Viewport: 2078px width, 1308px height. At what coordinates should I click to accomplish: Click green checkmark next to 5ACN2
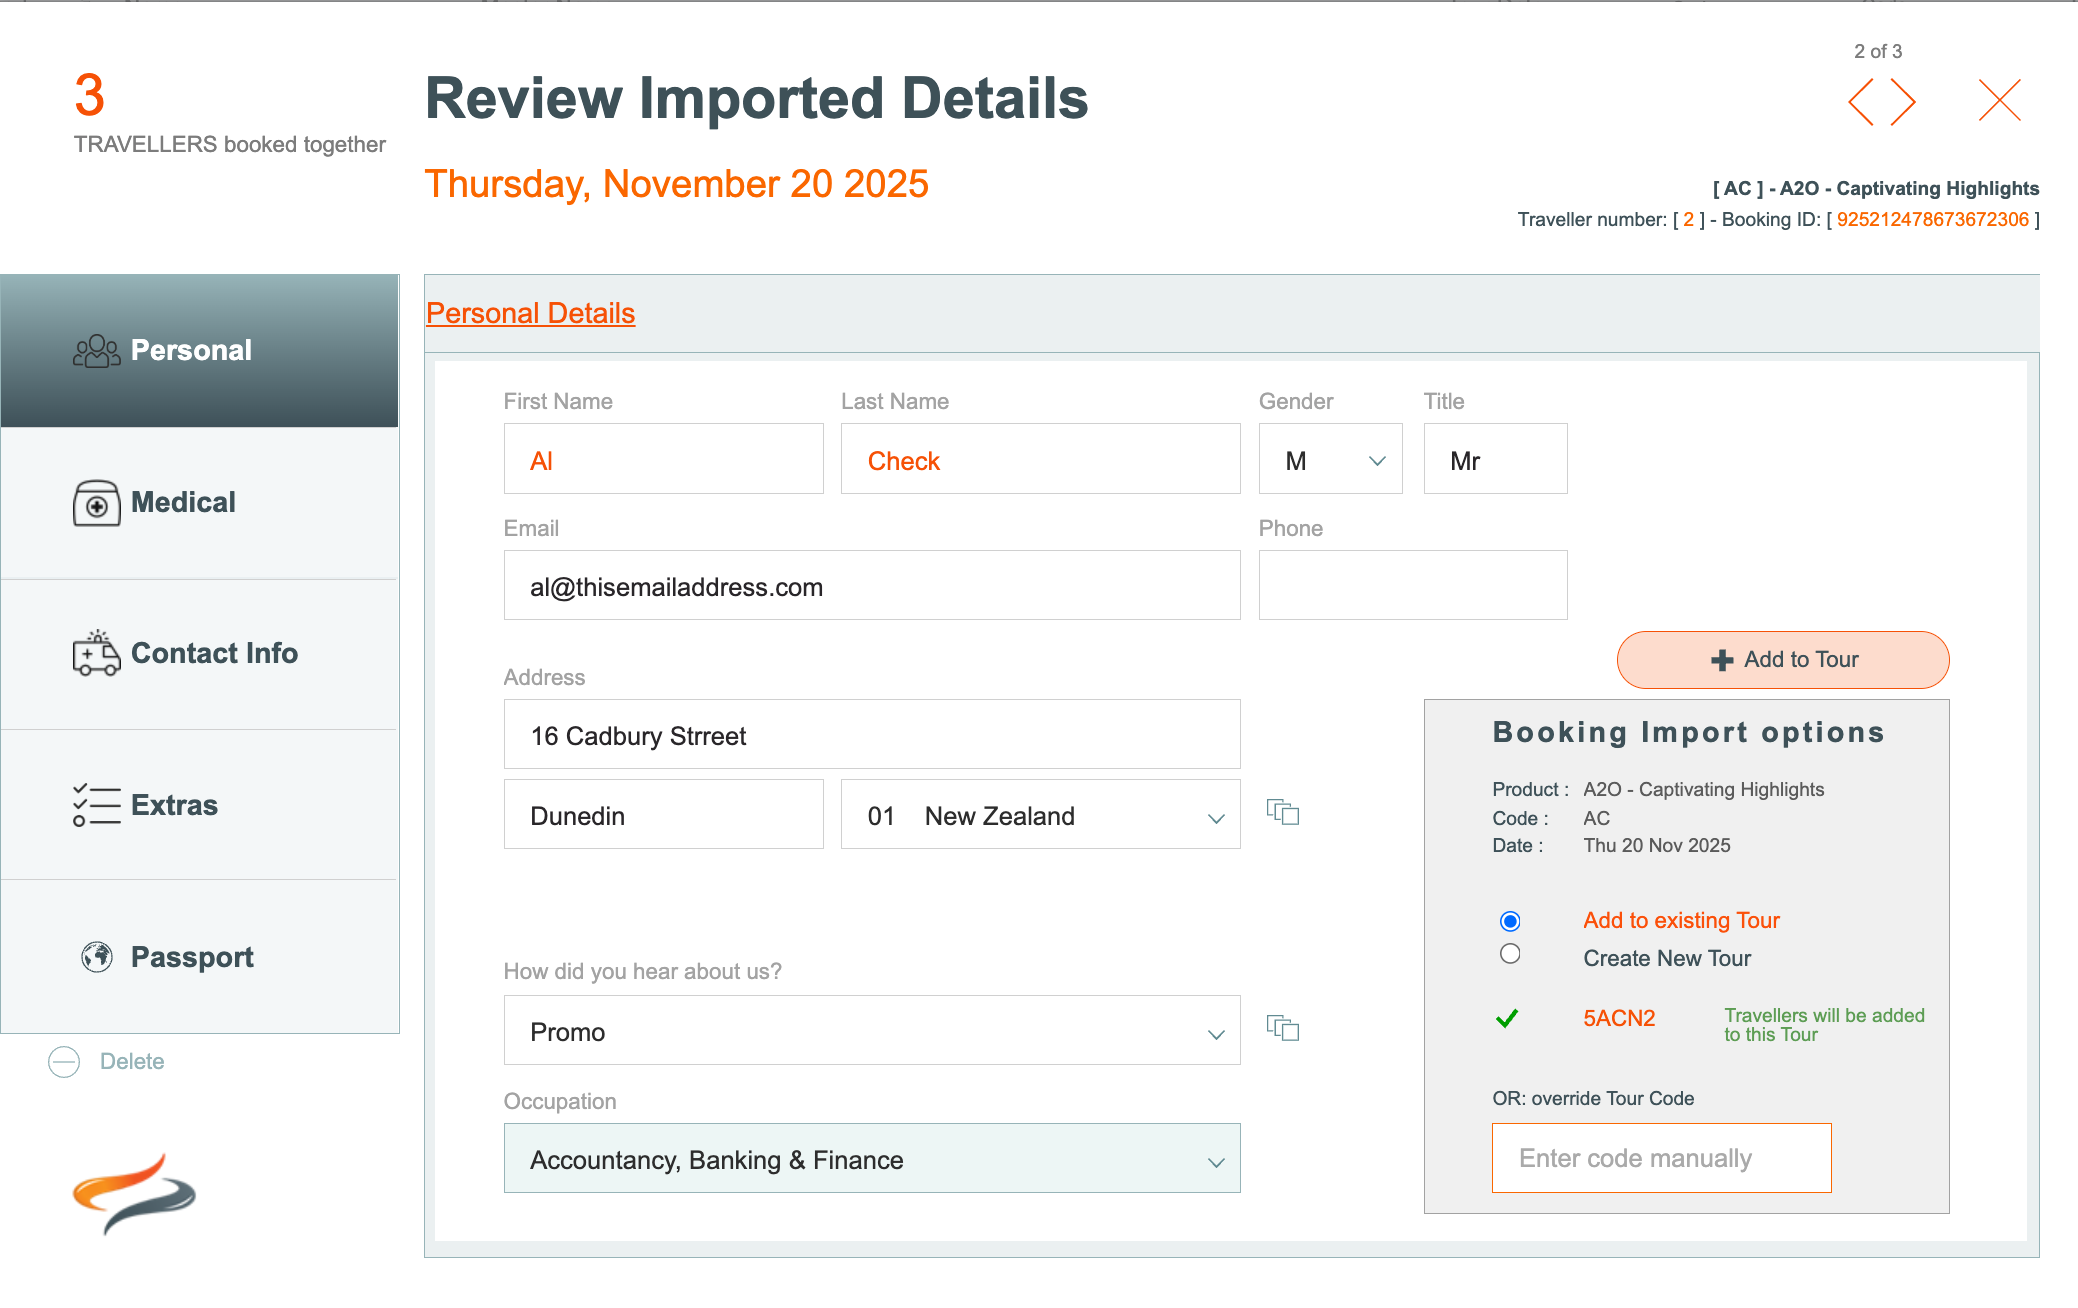click(1507, 1019)
